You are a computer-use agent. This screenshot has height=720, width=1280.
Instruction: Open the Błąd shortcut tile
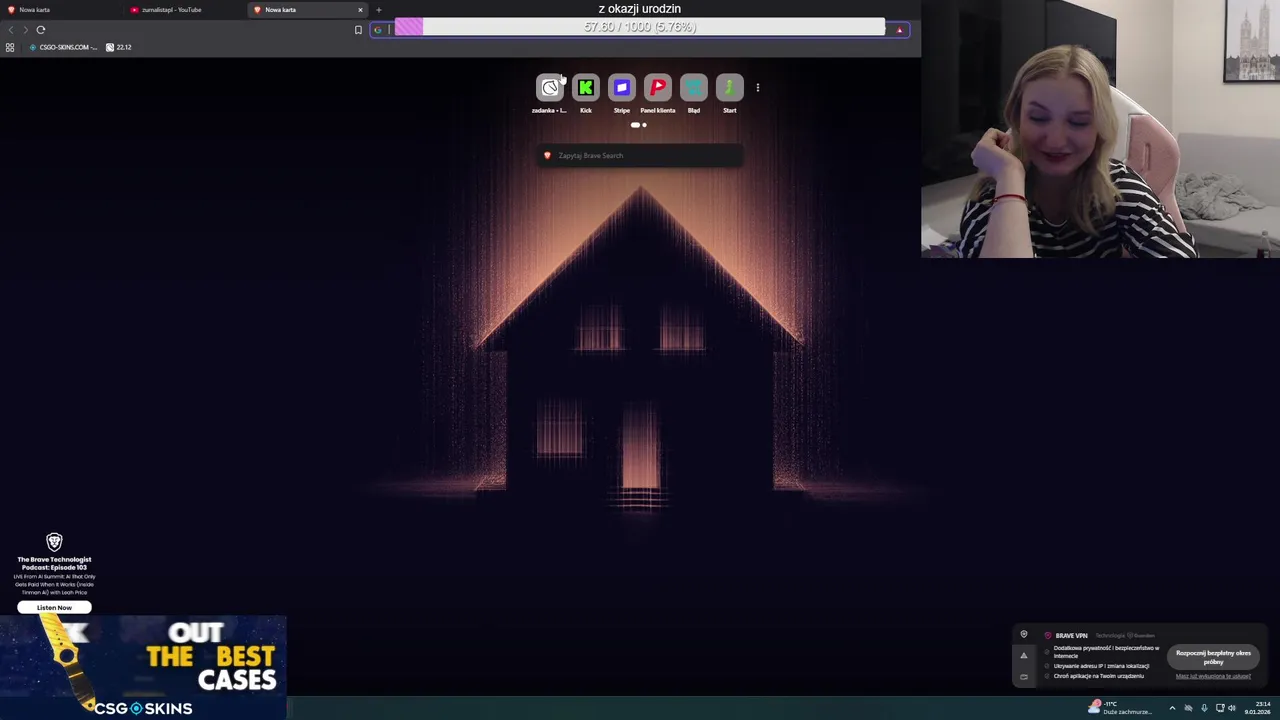coord(694,88)
